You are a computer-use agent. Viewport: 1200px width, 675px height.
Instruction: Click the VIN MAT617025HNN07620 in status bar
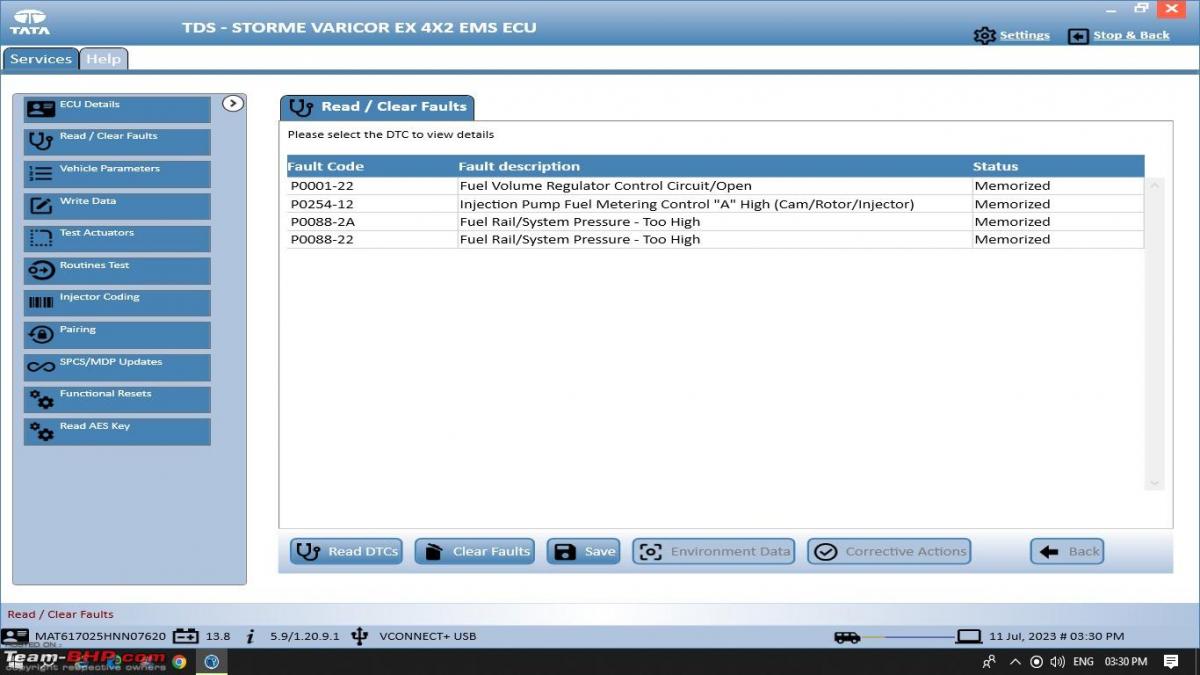click(100, 636)
